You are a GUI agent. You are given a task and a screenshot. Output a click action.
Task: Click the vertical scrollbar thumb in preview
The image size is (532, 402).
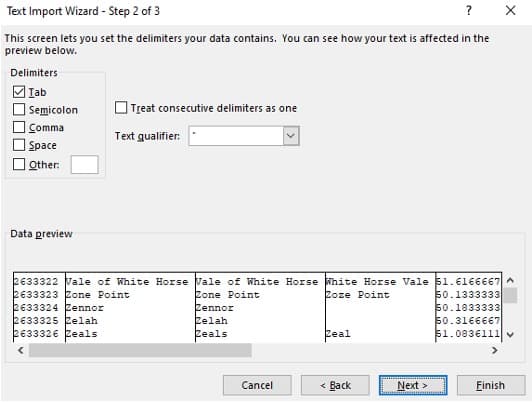point(510,295)
